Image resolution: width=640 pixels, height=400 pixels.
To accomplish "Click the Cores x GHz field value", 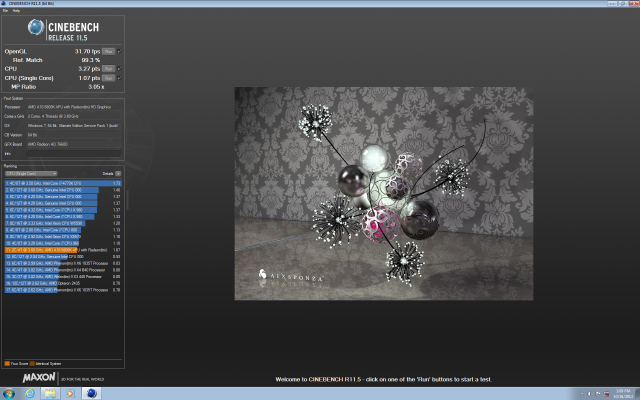I will [73, 116].
